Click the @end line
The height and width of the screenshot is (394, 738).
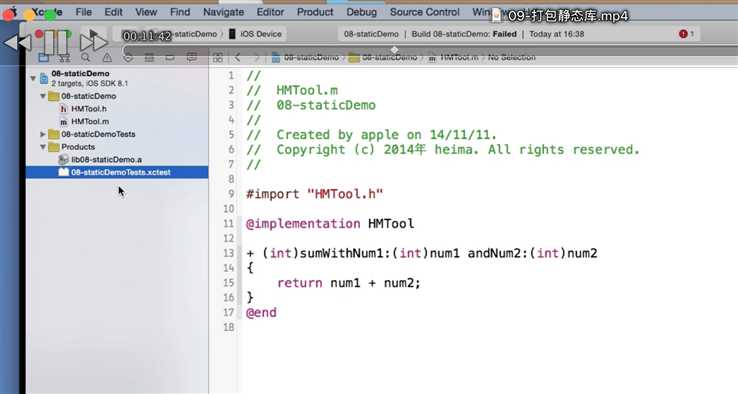(261, 313)
